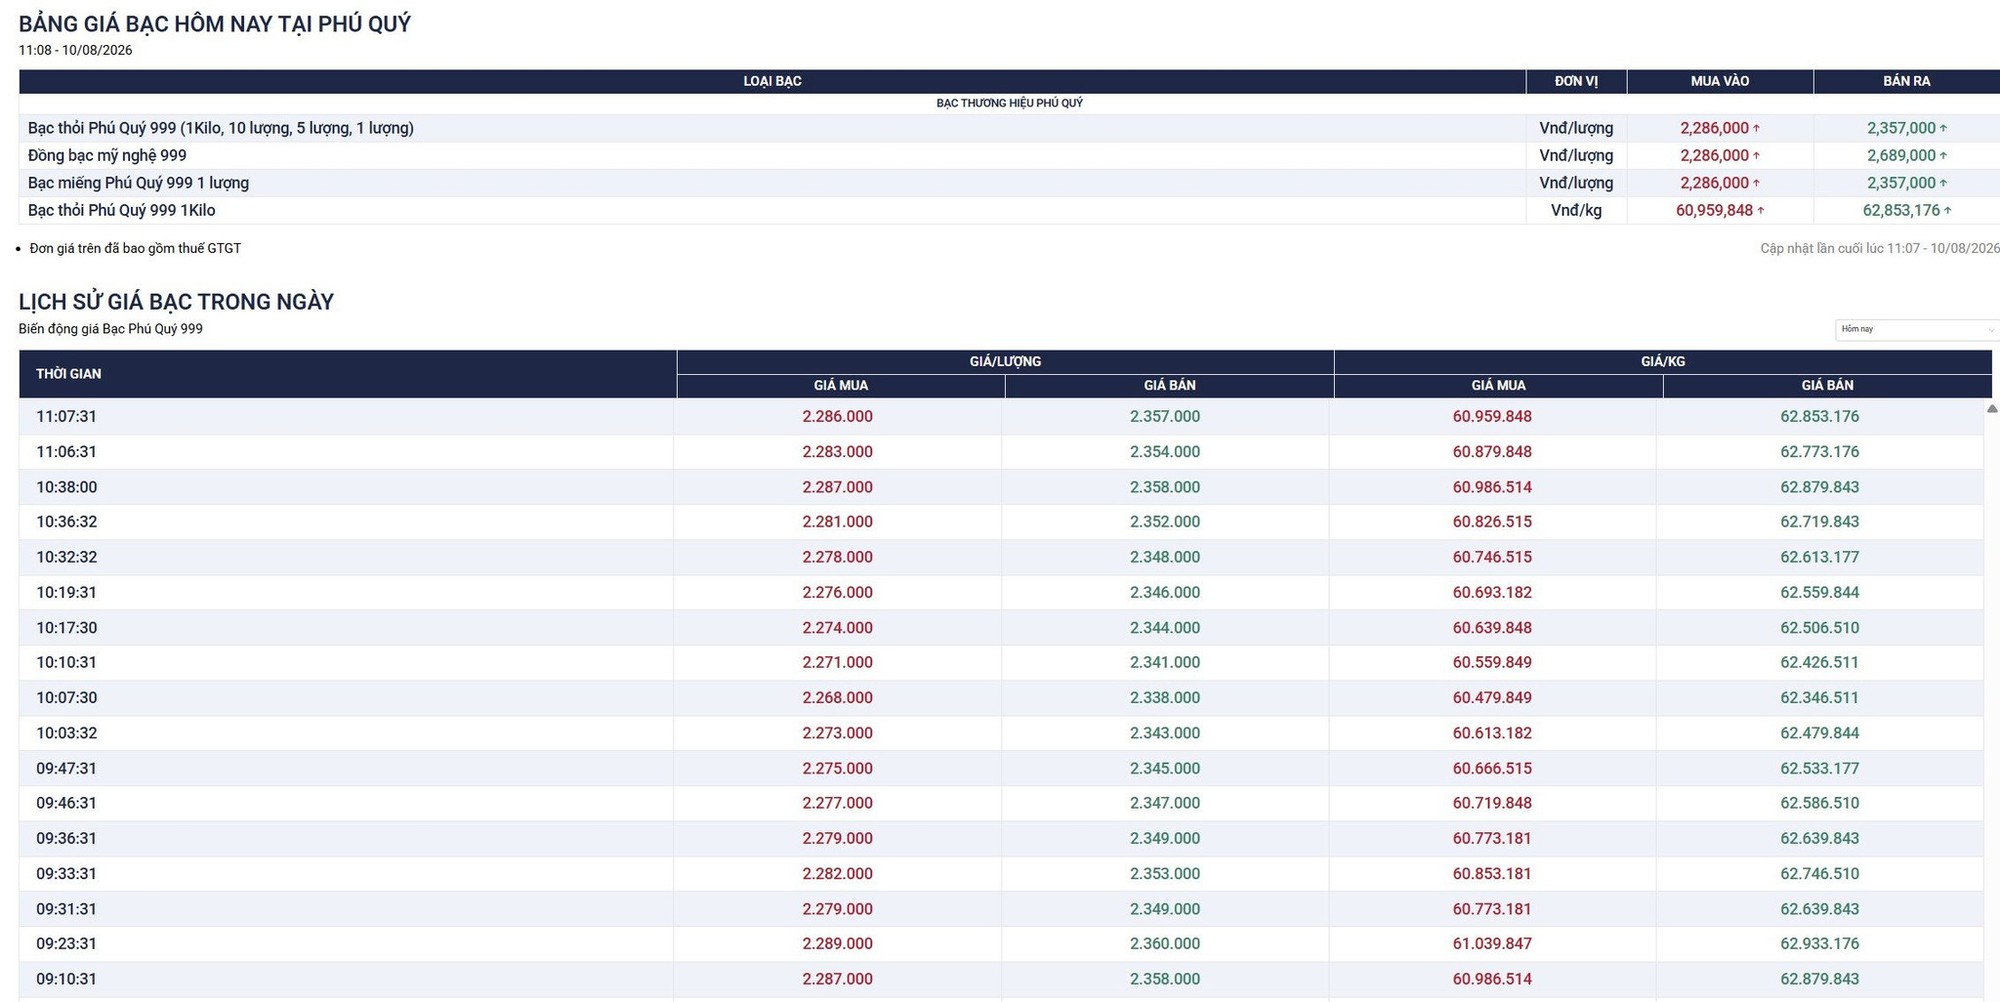Click the BÁN RA column header
The height and width of the screenshot is (1002, 2000).
[x=1907, y=81]
